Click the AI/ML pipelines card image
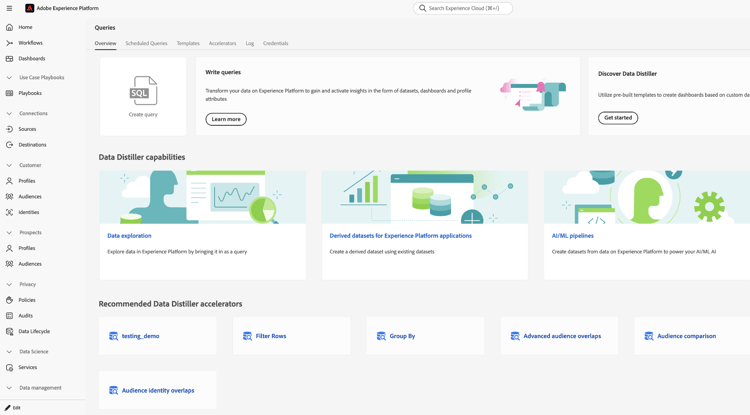Image resolution: width=750 pixels, height=415 pixels. [x=647, y=197]
